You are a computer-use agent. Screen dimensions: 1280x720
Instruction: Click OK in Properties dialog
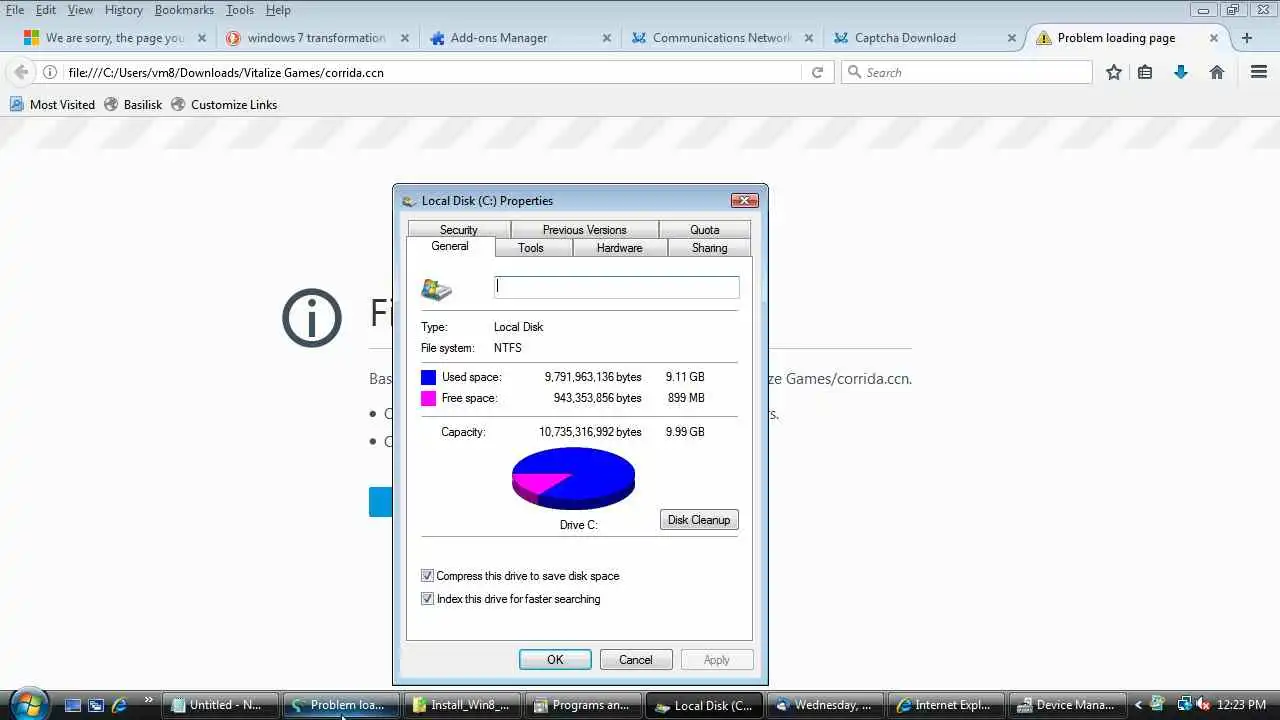coord(555,659)
